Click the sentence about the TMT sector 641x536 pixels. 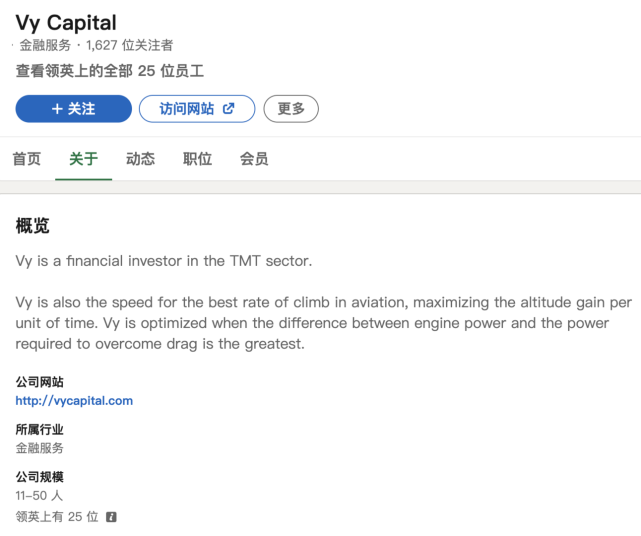(x=164, y=261)
